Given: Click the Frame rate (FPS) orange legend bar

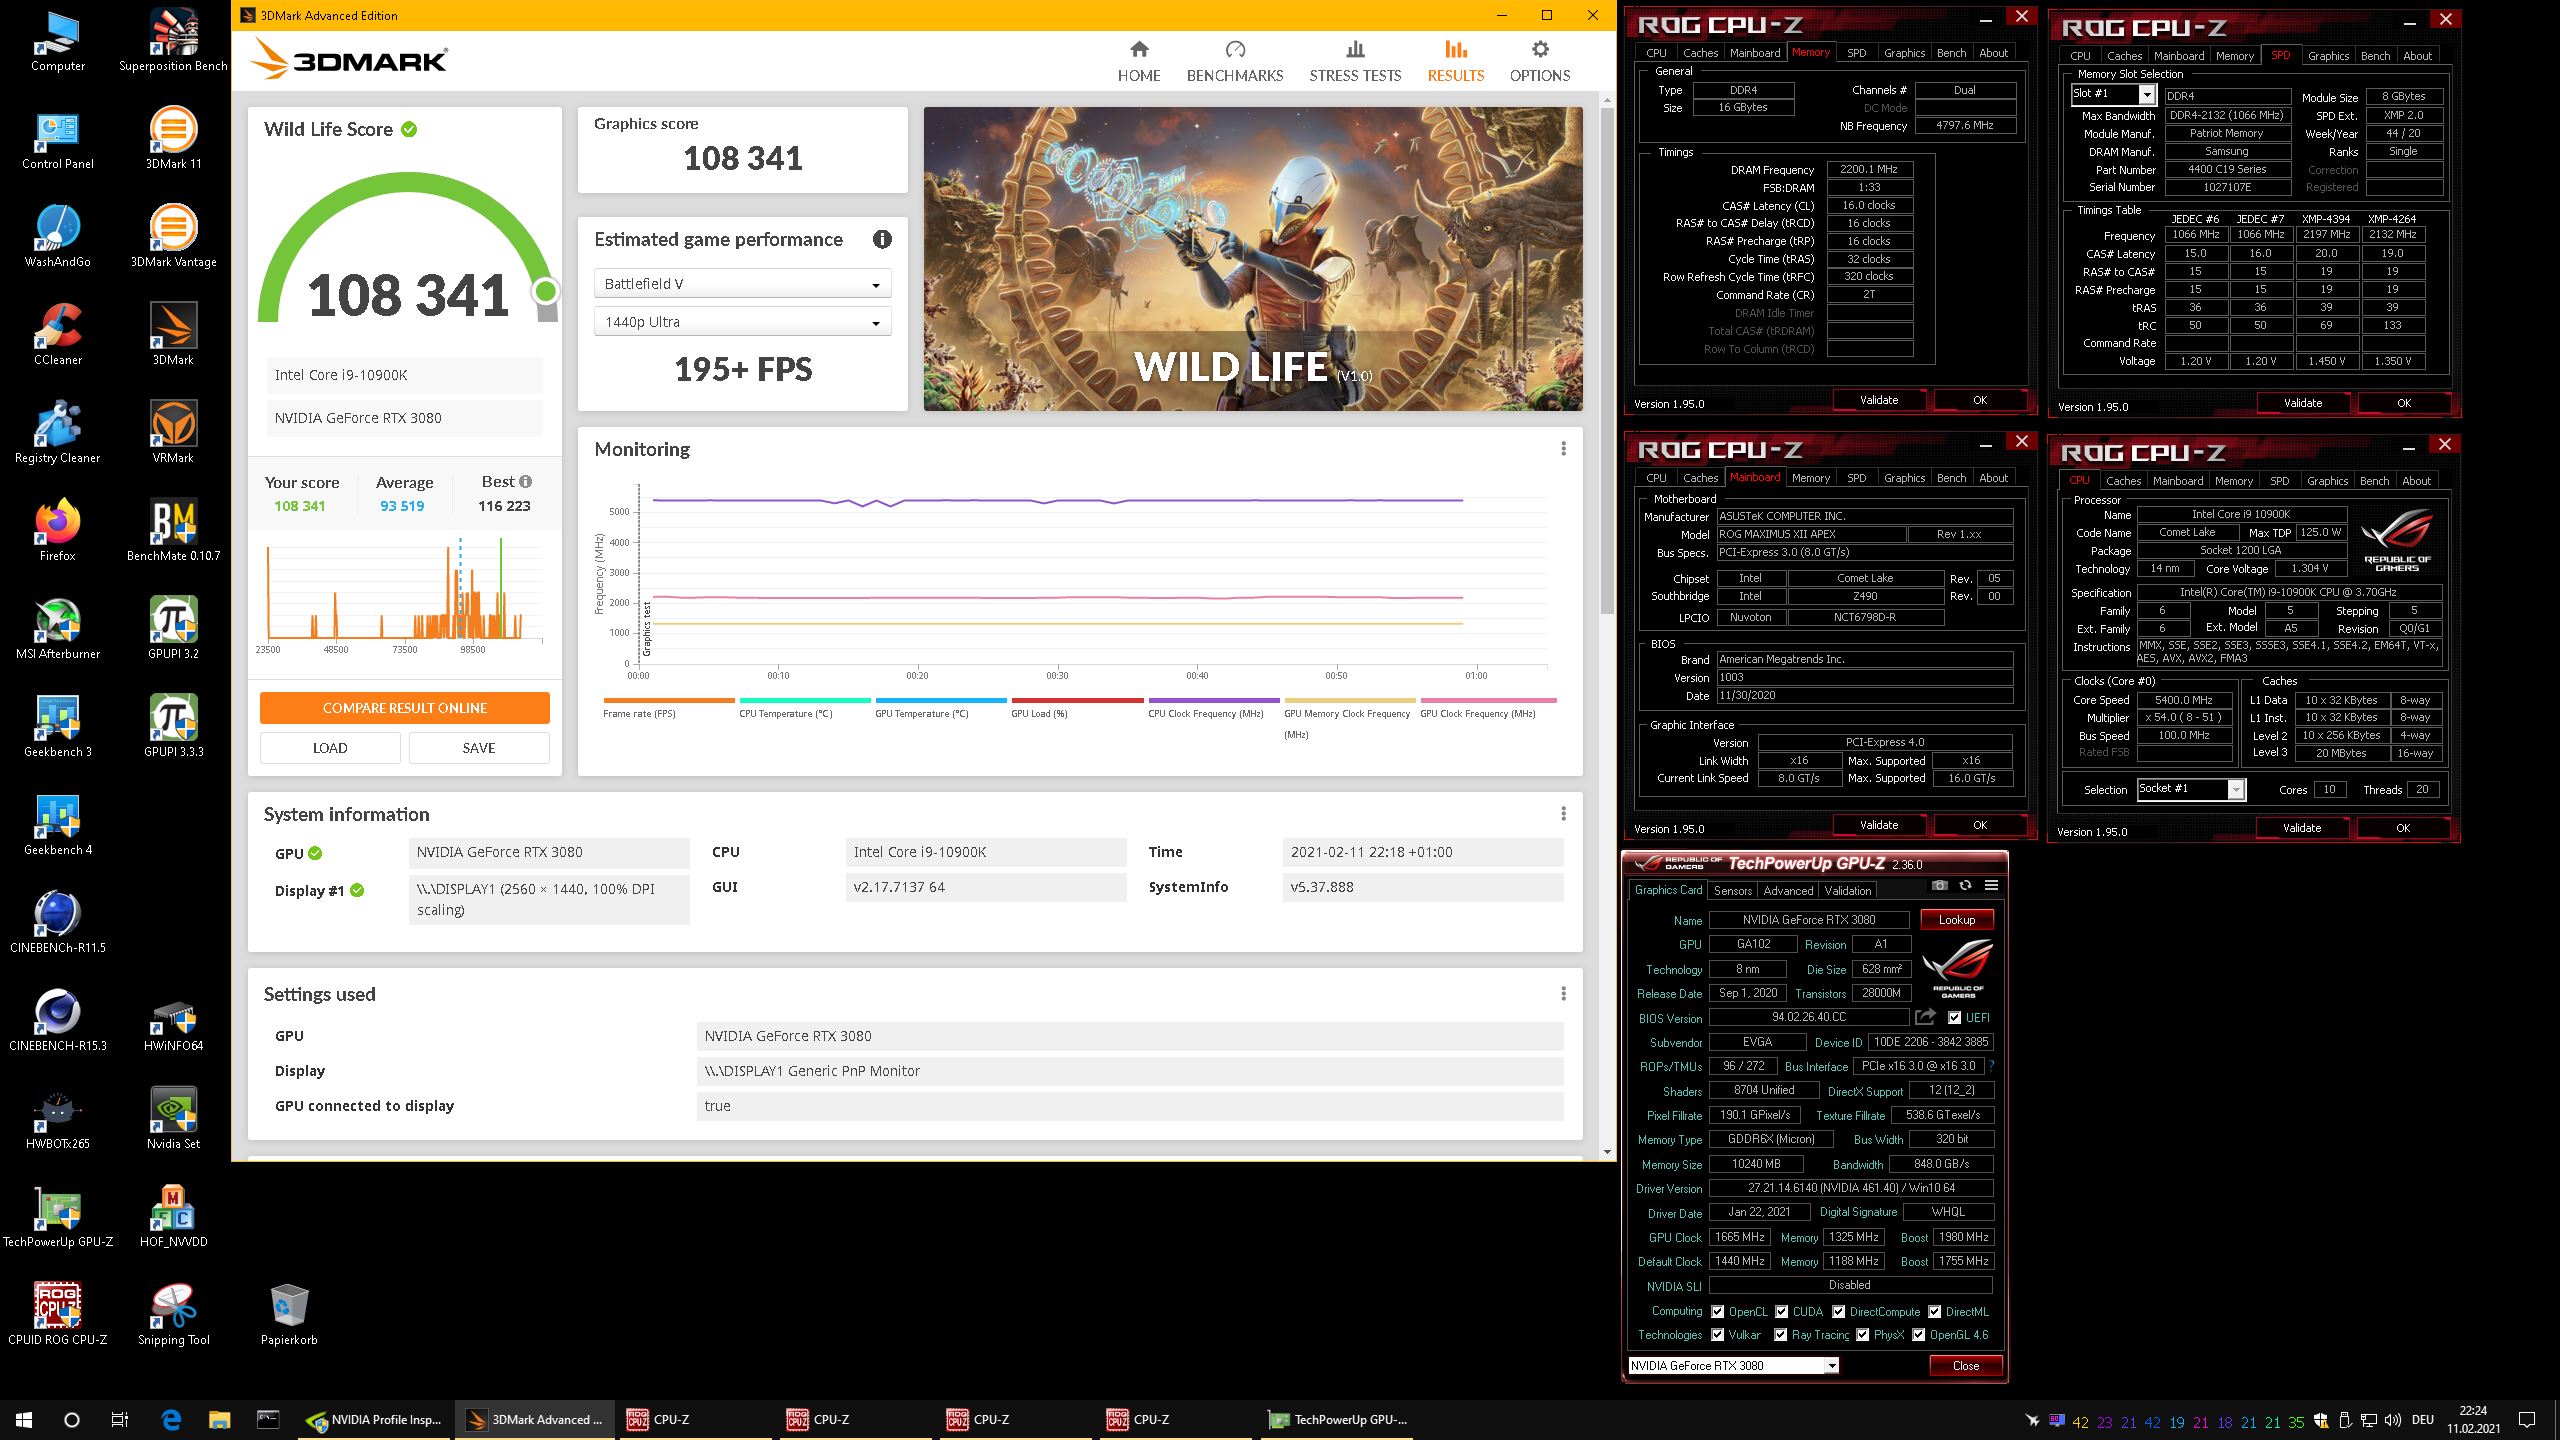Looking at the screenshot, I should pos(669,700).
